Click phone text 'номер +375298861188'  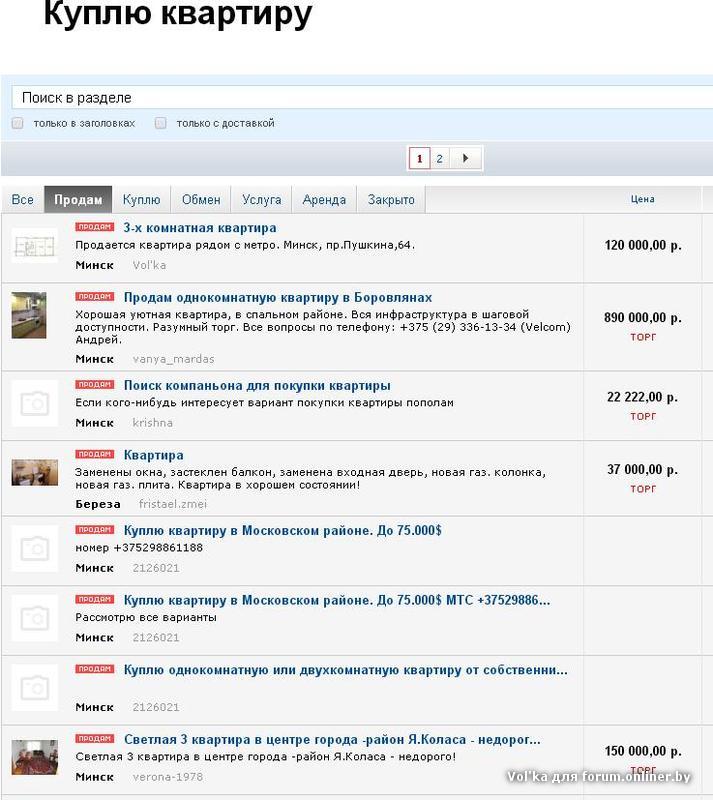pos(139,547)
